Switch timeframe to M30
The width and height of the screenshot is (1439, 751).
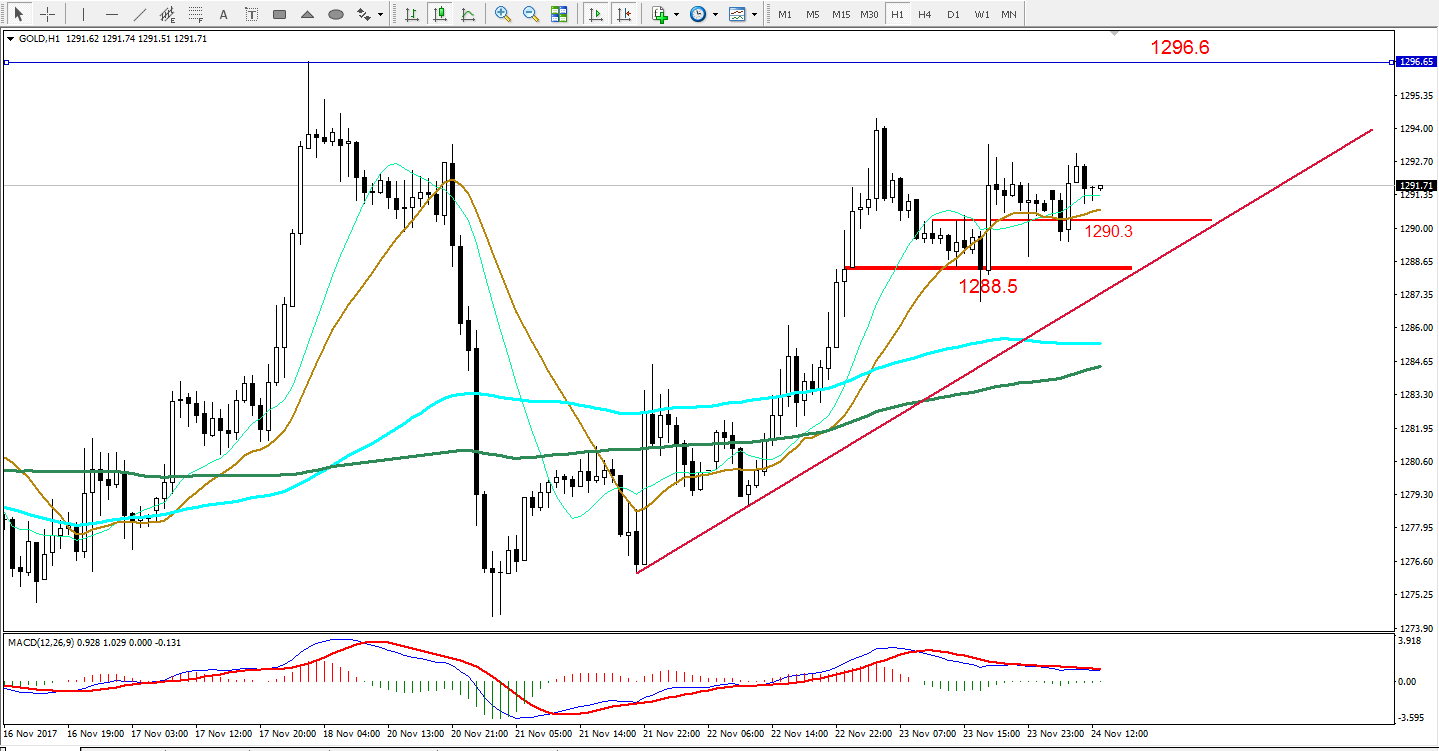[869, 15]
